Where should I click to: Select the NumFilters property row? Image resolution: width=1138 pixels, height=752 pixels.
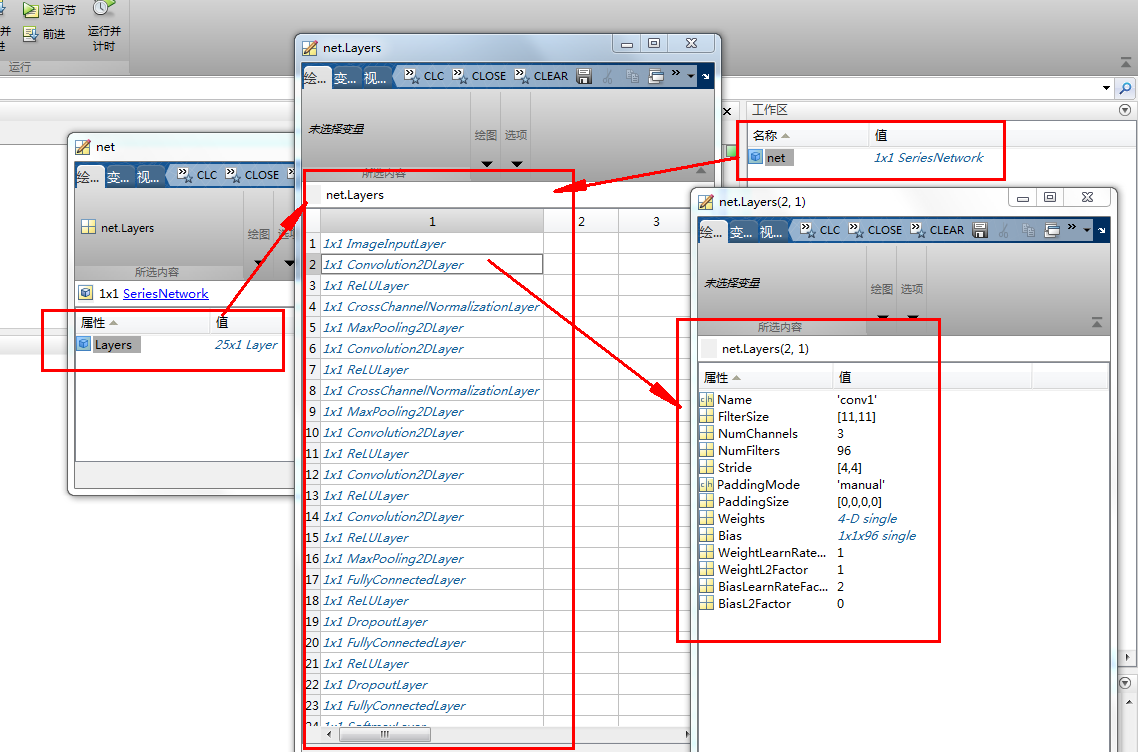(903, 451)
